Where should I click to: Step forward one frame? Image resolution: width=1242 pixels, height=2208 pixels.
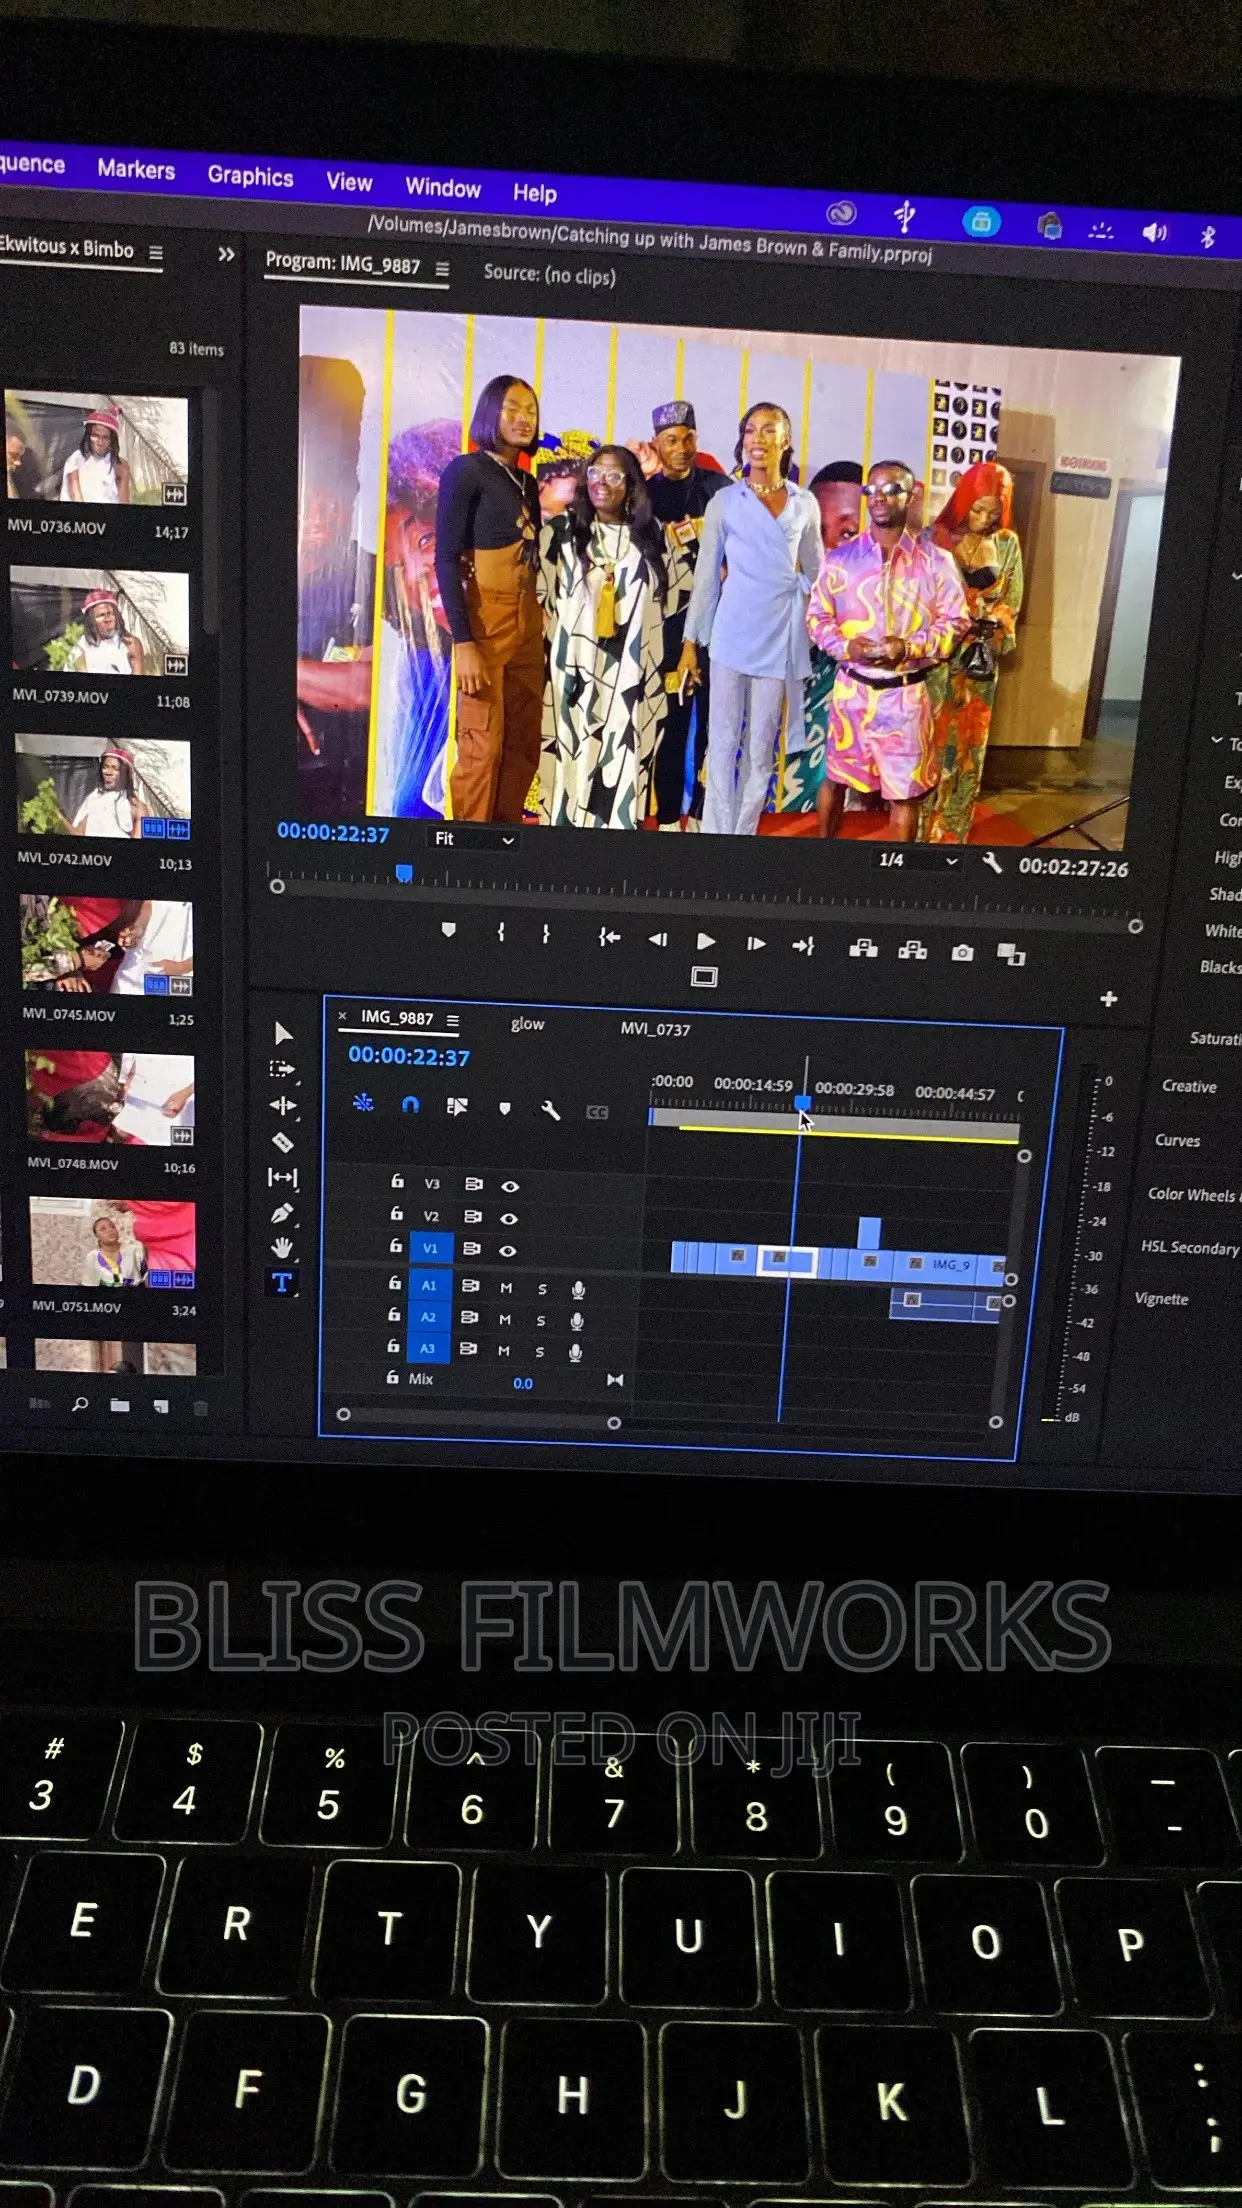(756, 943)
